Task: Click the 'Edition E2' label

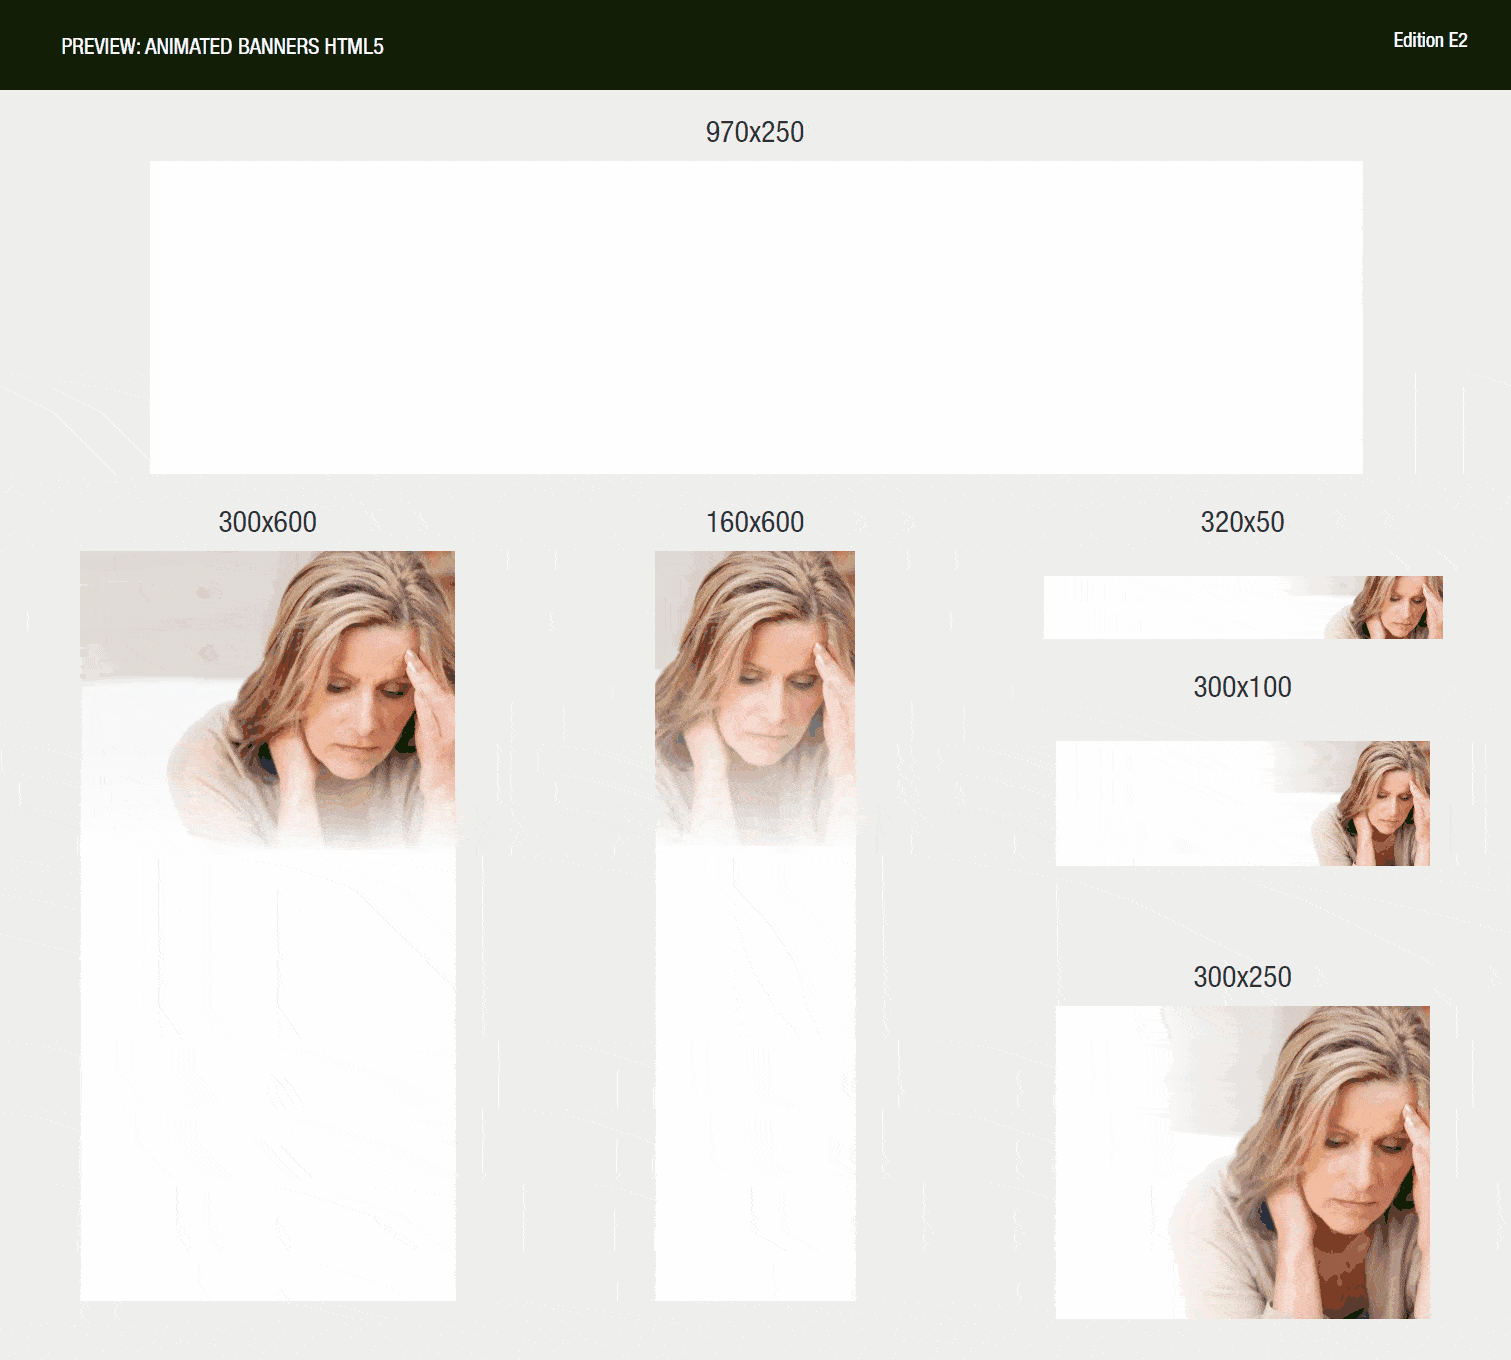Action: click(x=1430, y=40)
